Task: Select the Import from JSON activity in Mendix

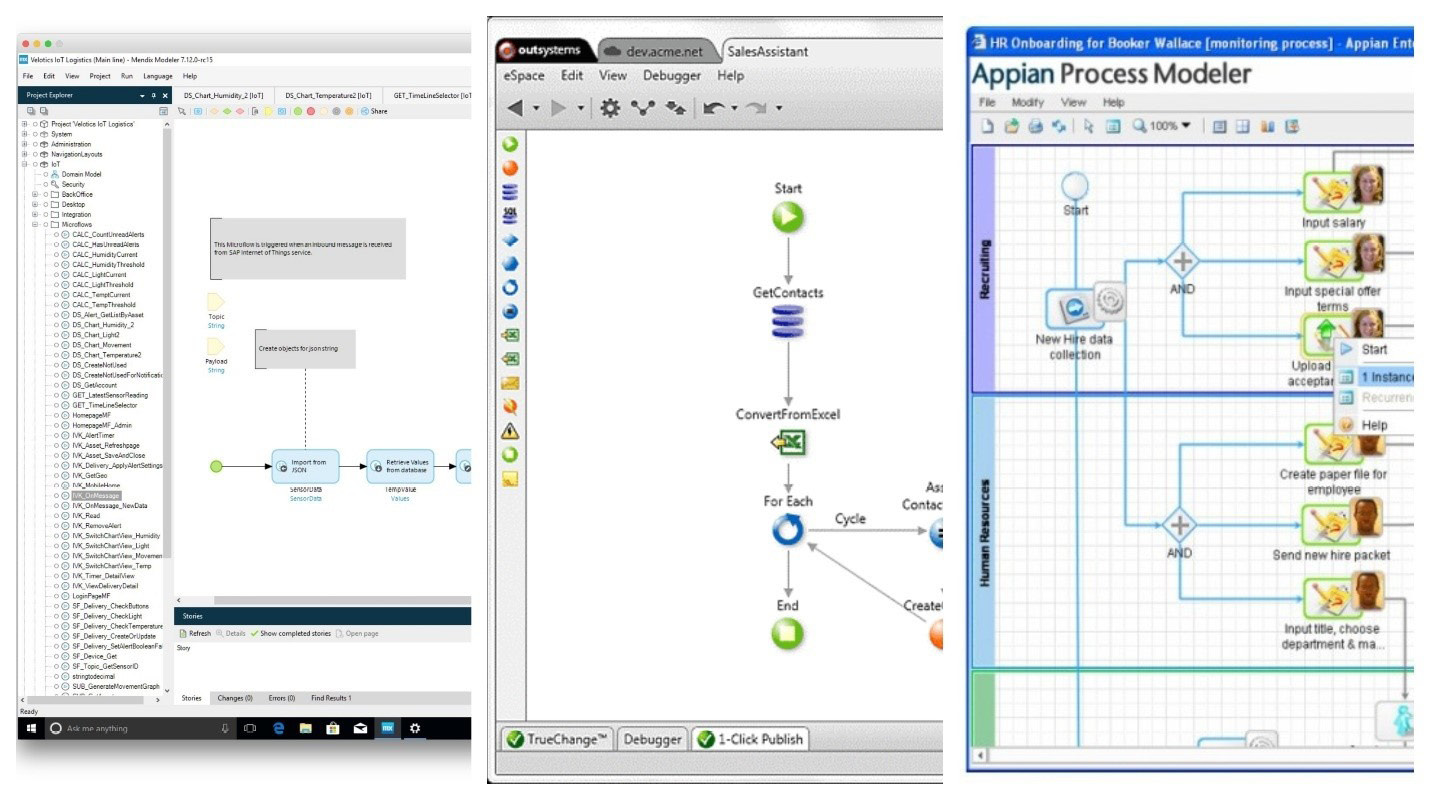Action: click(305, 466)
